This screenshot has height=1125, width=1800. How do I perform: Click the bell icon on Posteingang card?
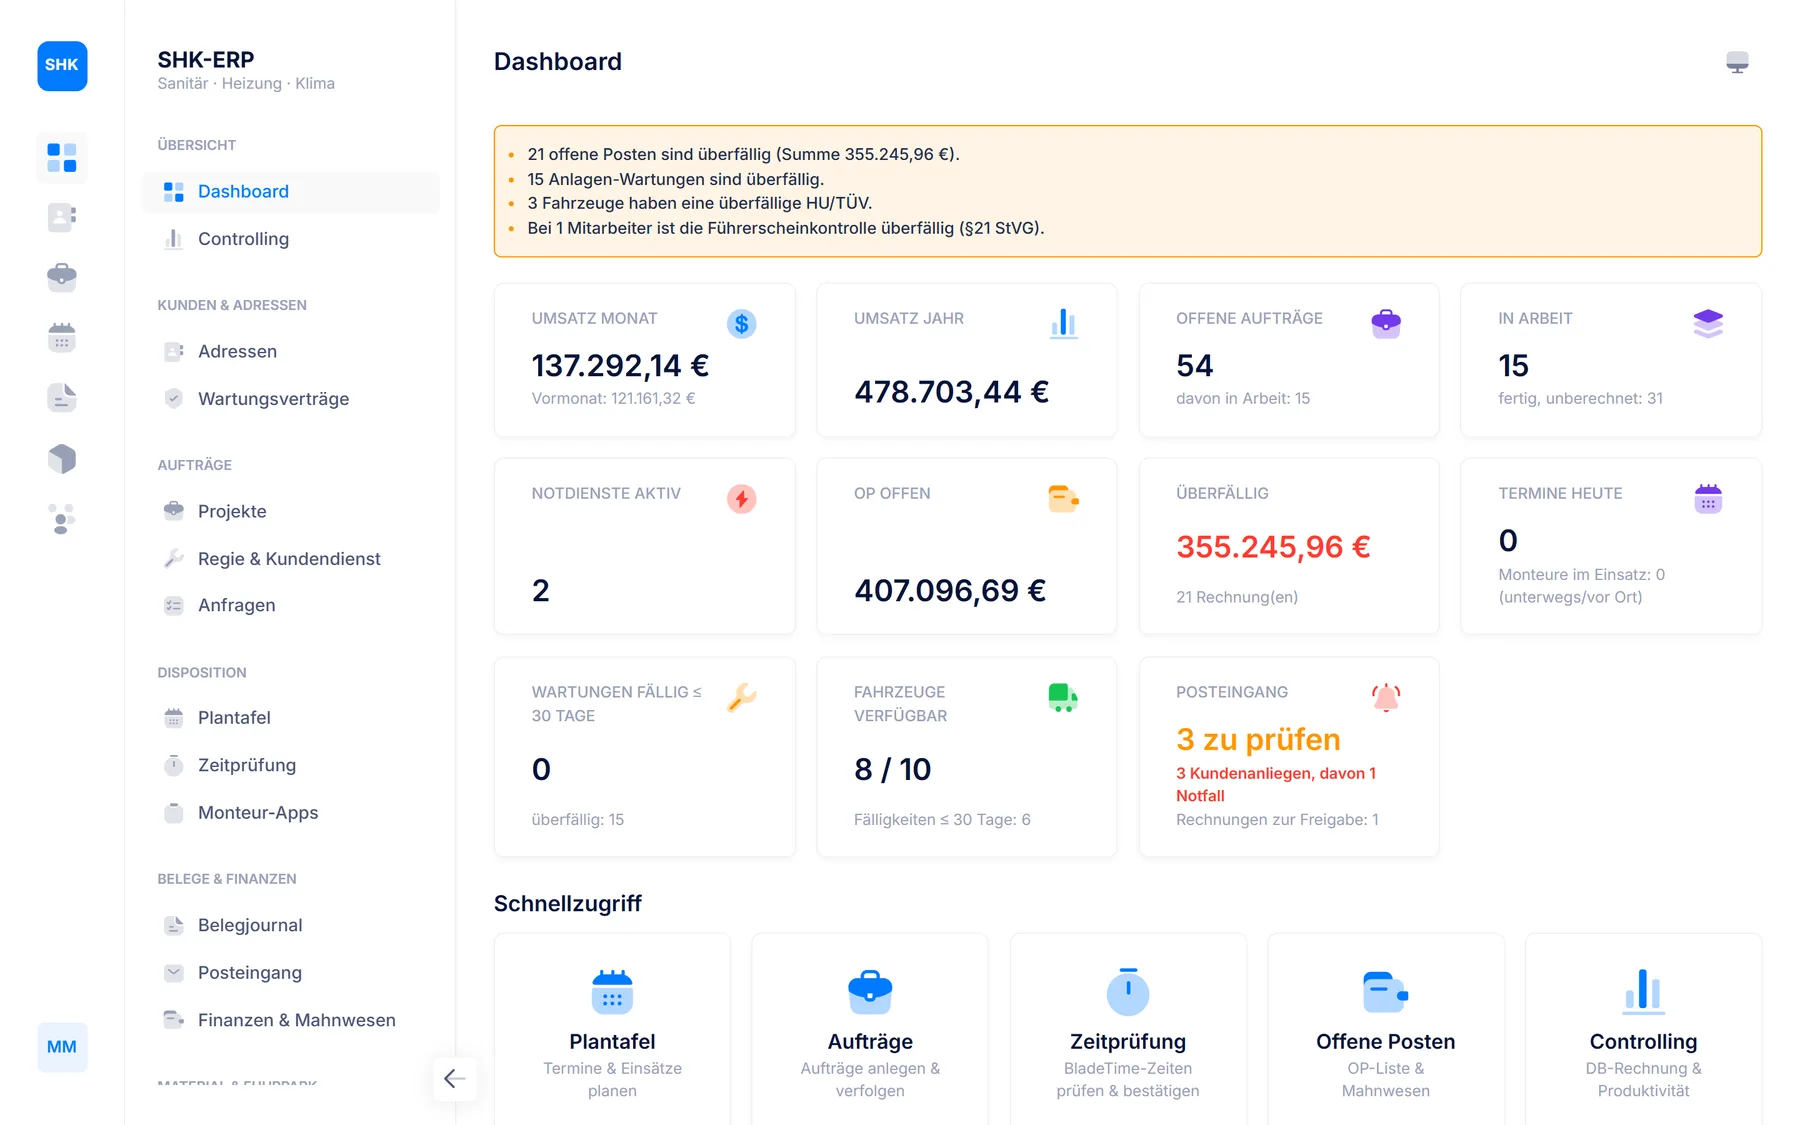pos(1386,697)
